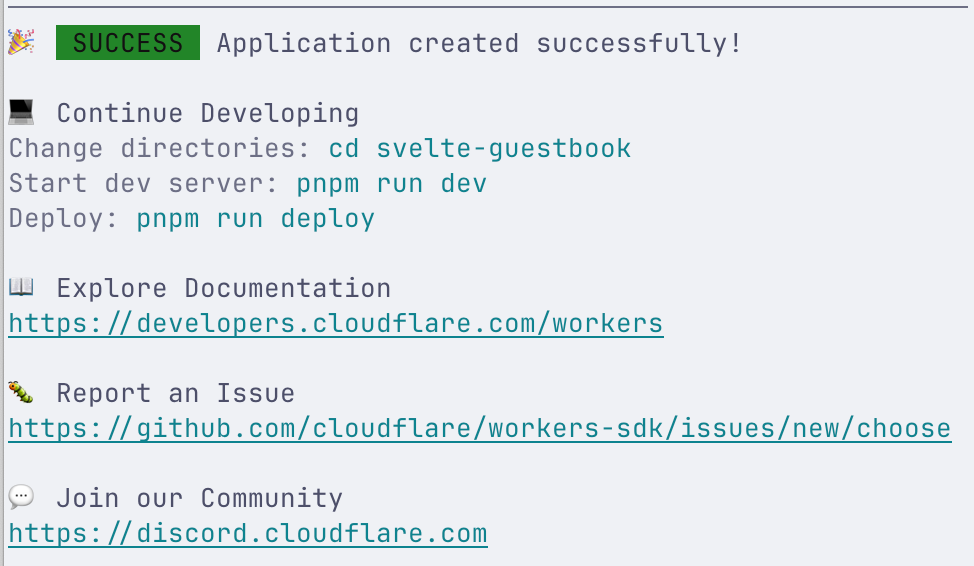Click the green SUCCESS badge
The height and width of the screenshot is (566, 974).
[x=128, y=43]
